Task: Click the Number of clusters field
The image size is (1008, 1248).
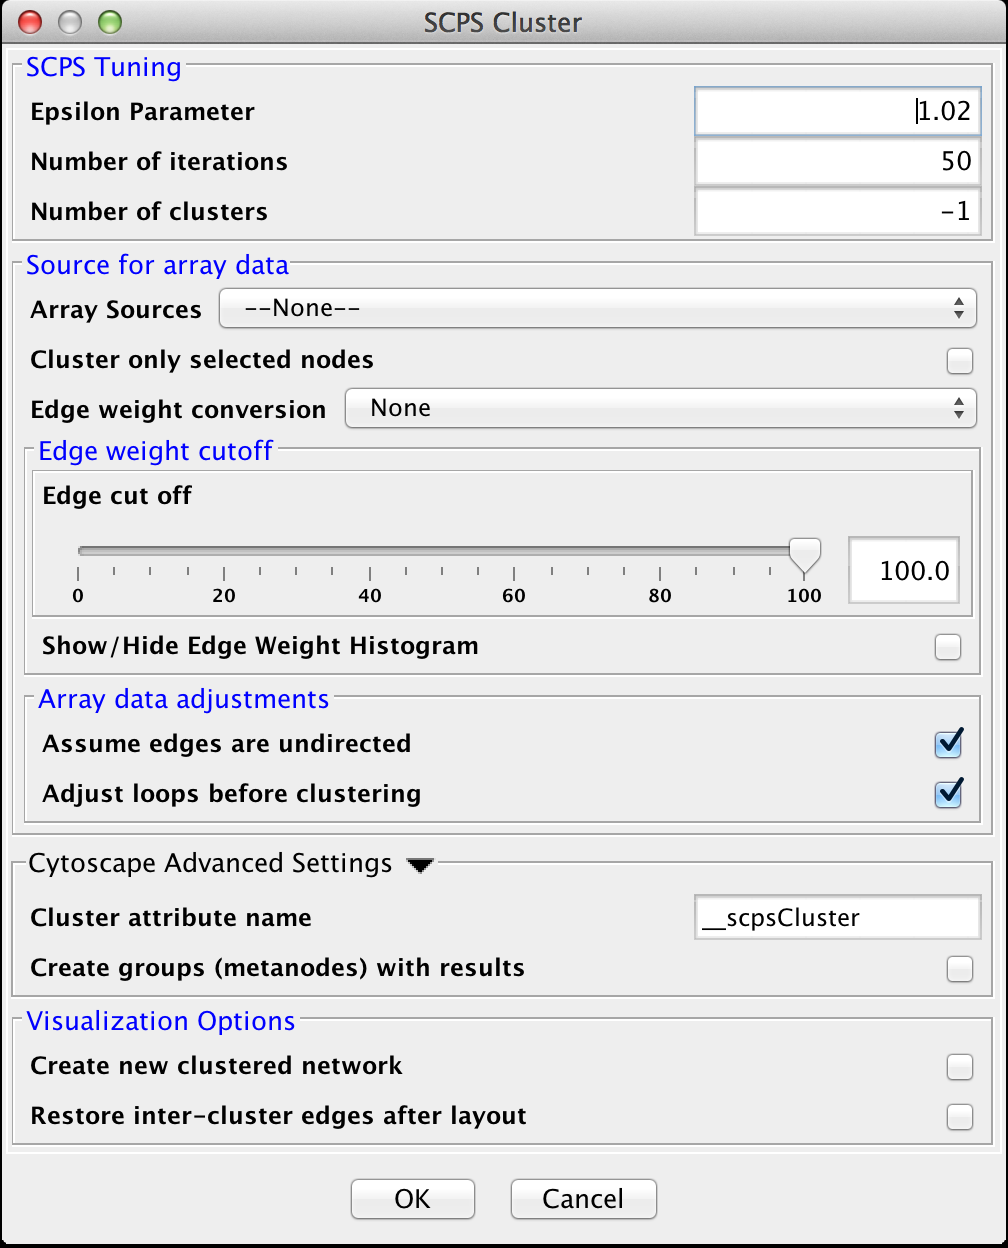Action: click(836, 211)
